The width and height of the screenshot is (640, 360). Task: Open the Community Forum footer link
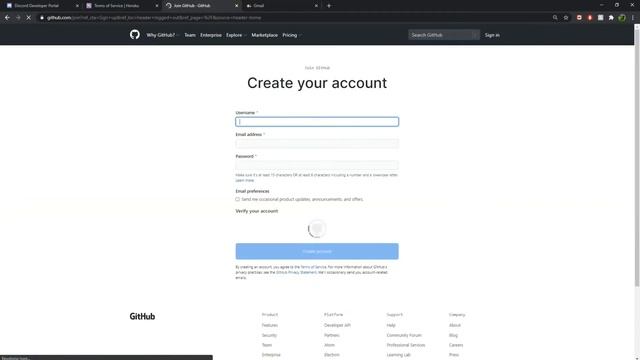(x=404, y=335)
